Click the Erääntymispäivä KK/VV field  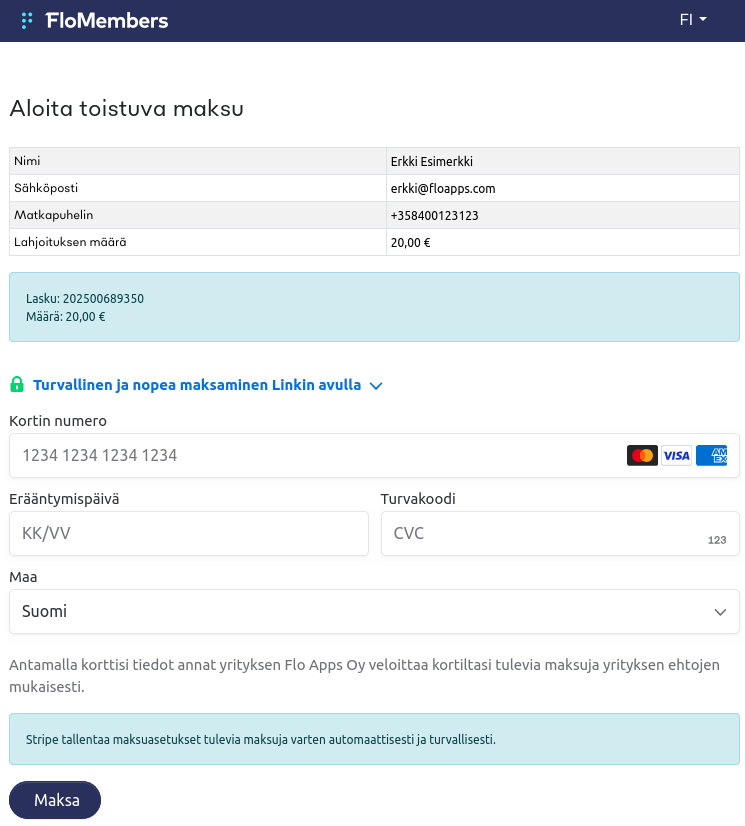188,534
